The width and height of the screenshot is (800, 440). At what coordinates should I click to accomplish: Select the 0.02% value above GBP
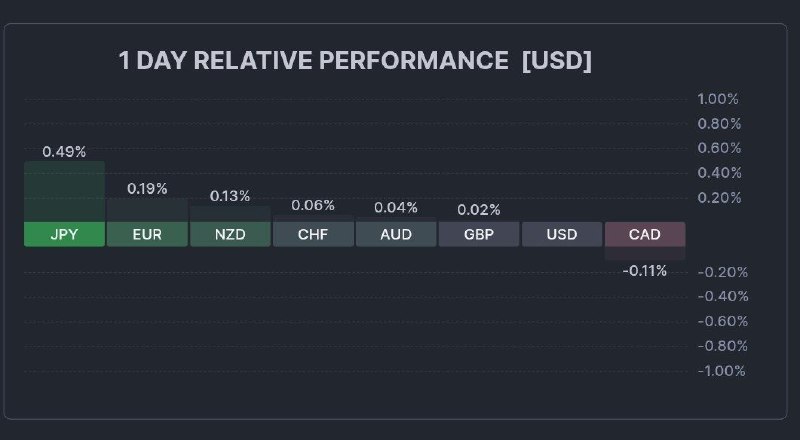click(x=479, y=210)
